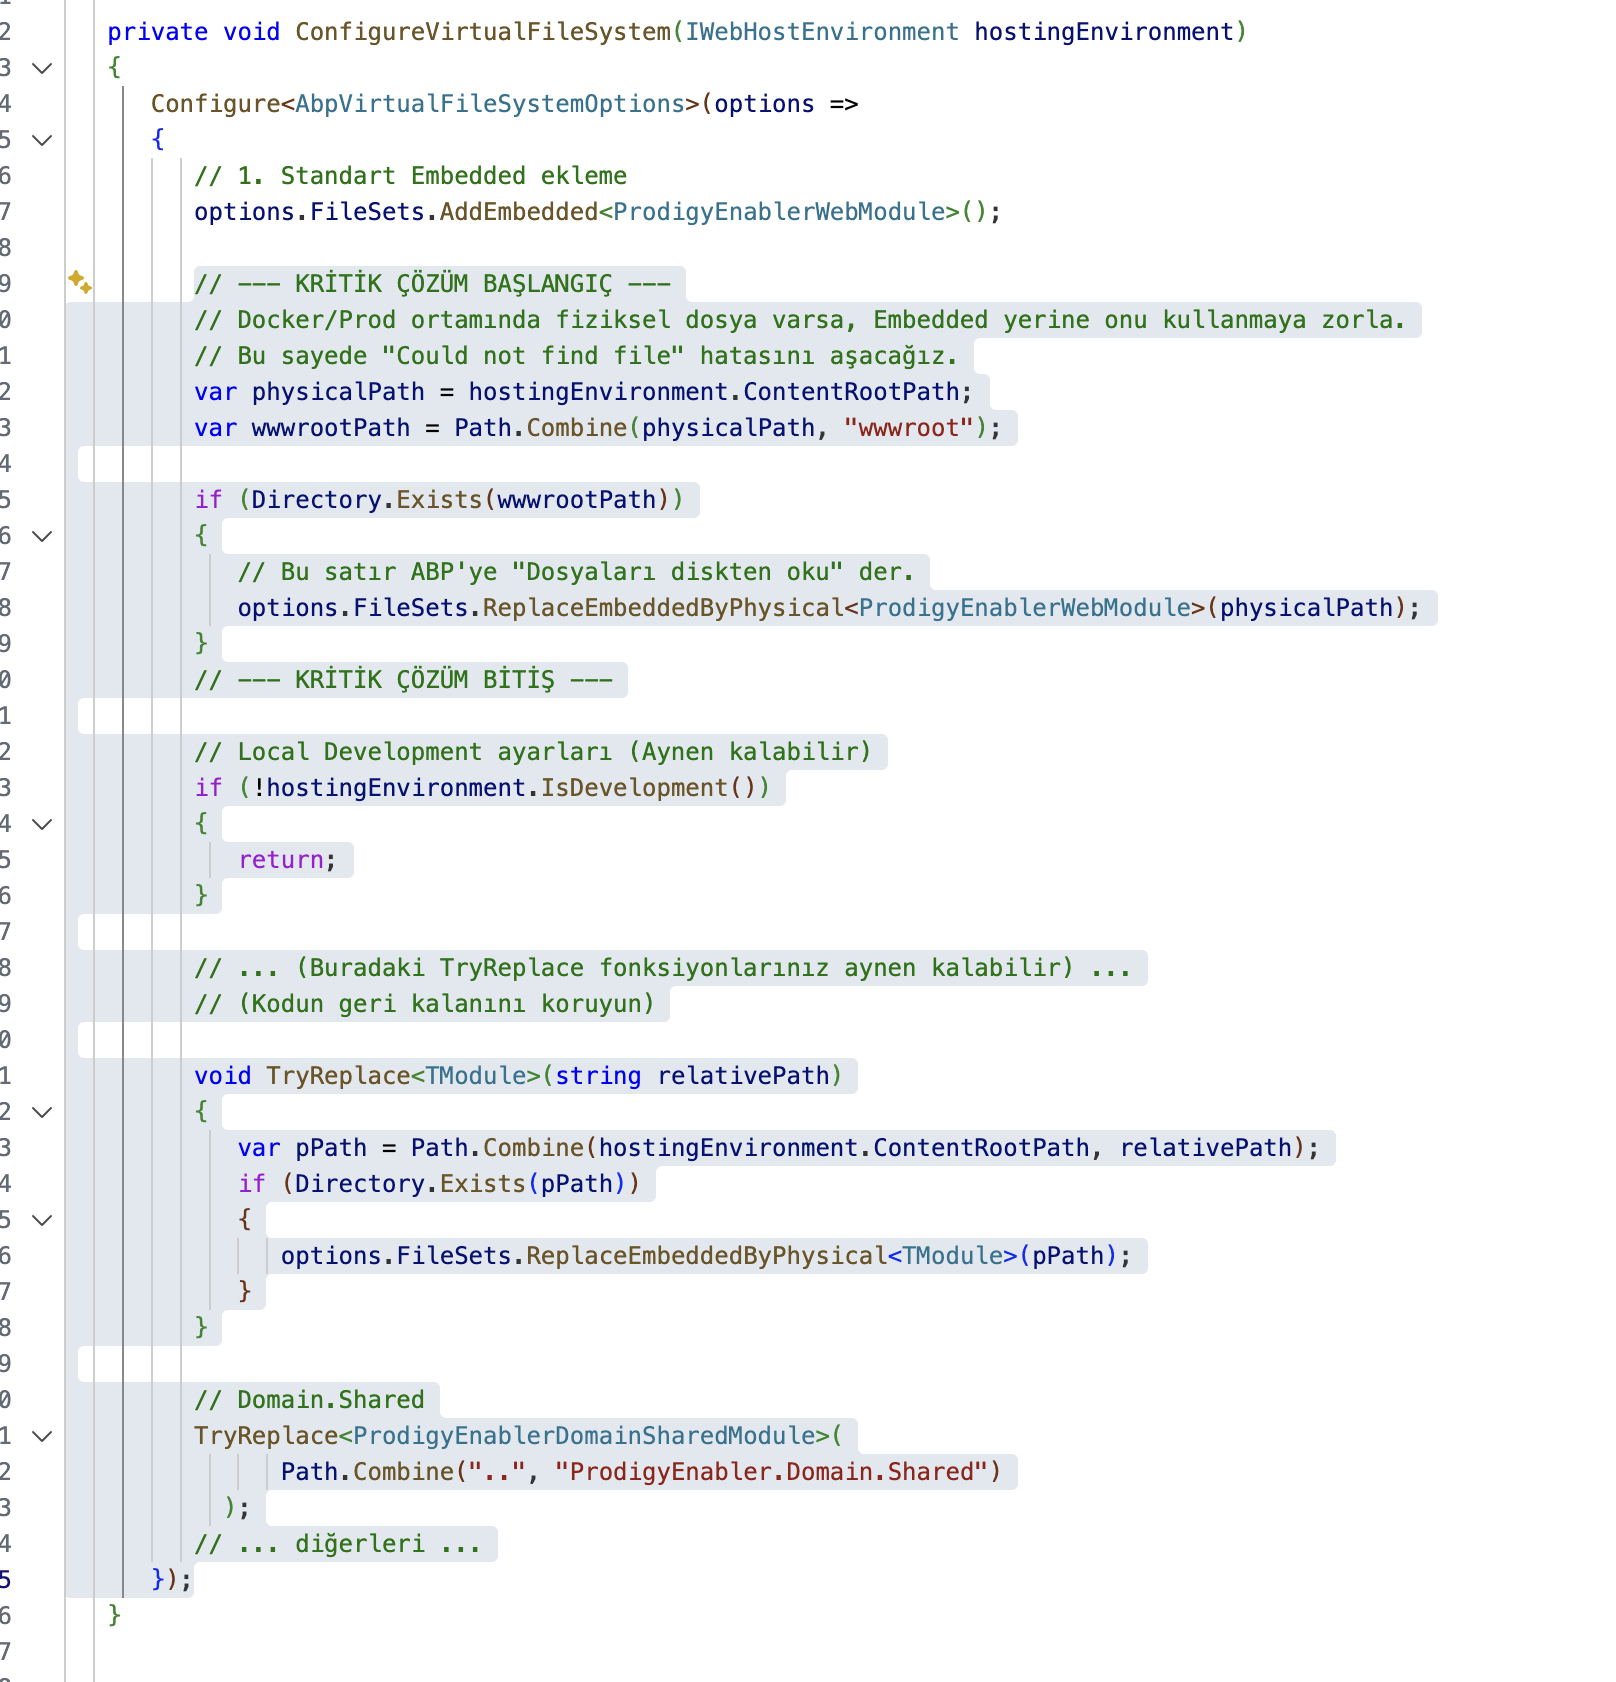Fold the IsDevelopment if block
Viewport: 1616px width, 1682px height.
pos(42,824)
